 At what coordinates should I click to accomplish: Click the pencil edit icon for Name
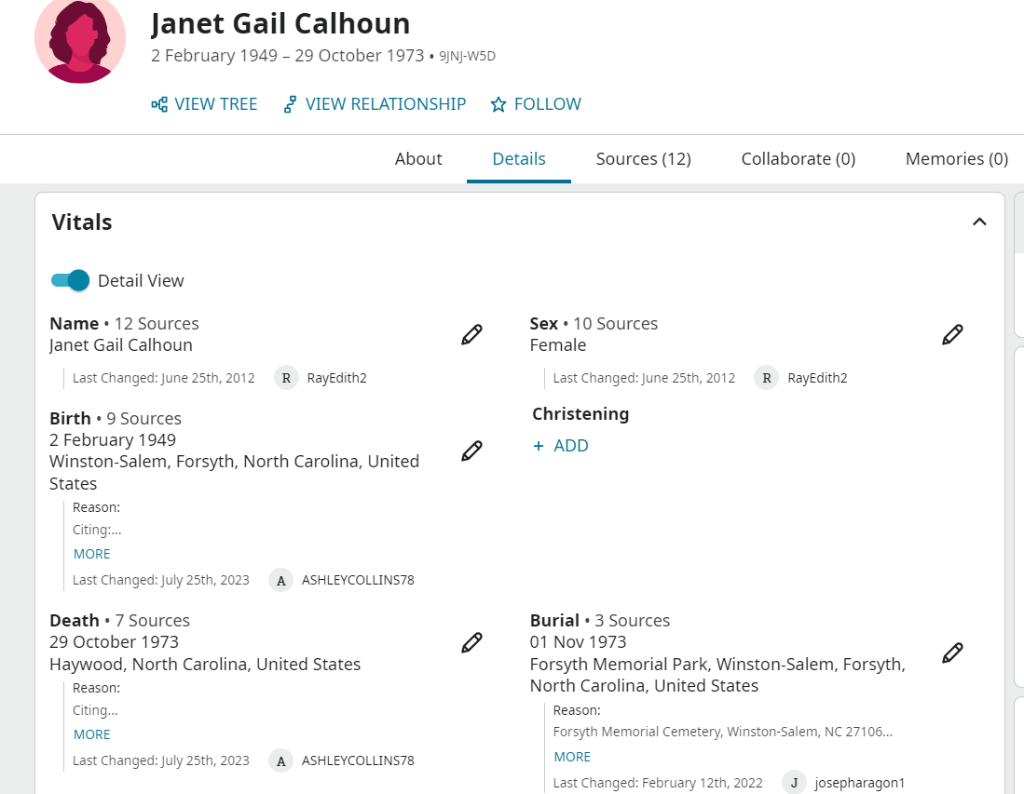(x=472, y=335)
